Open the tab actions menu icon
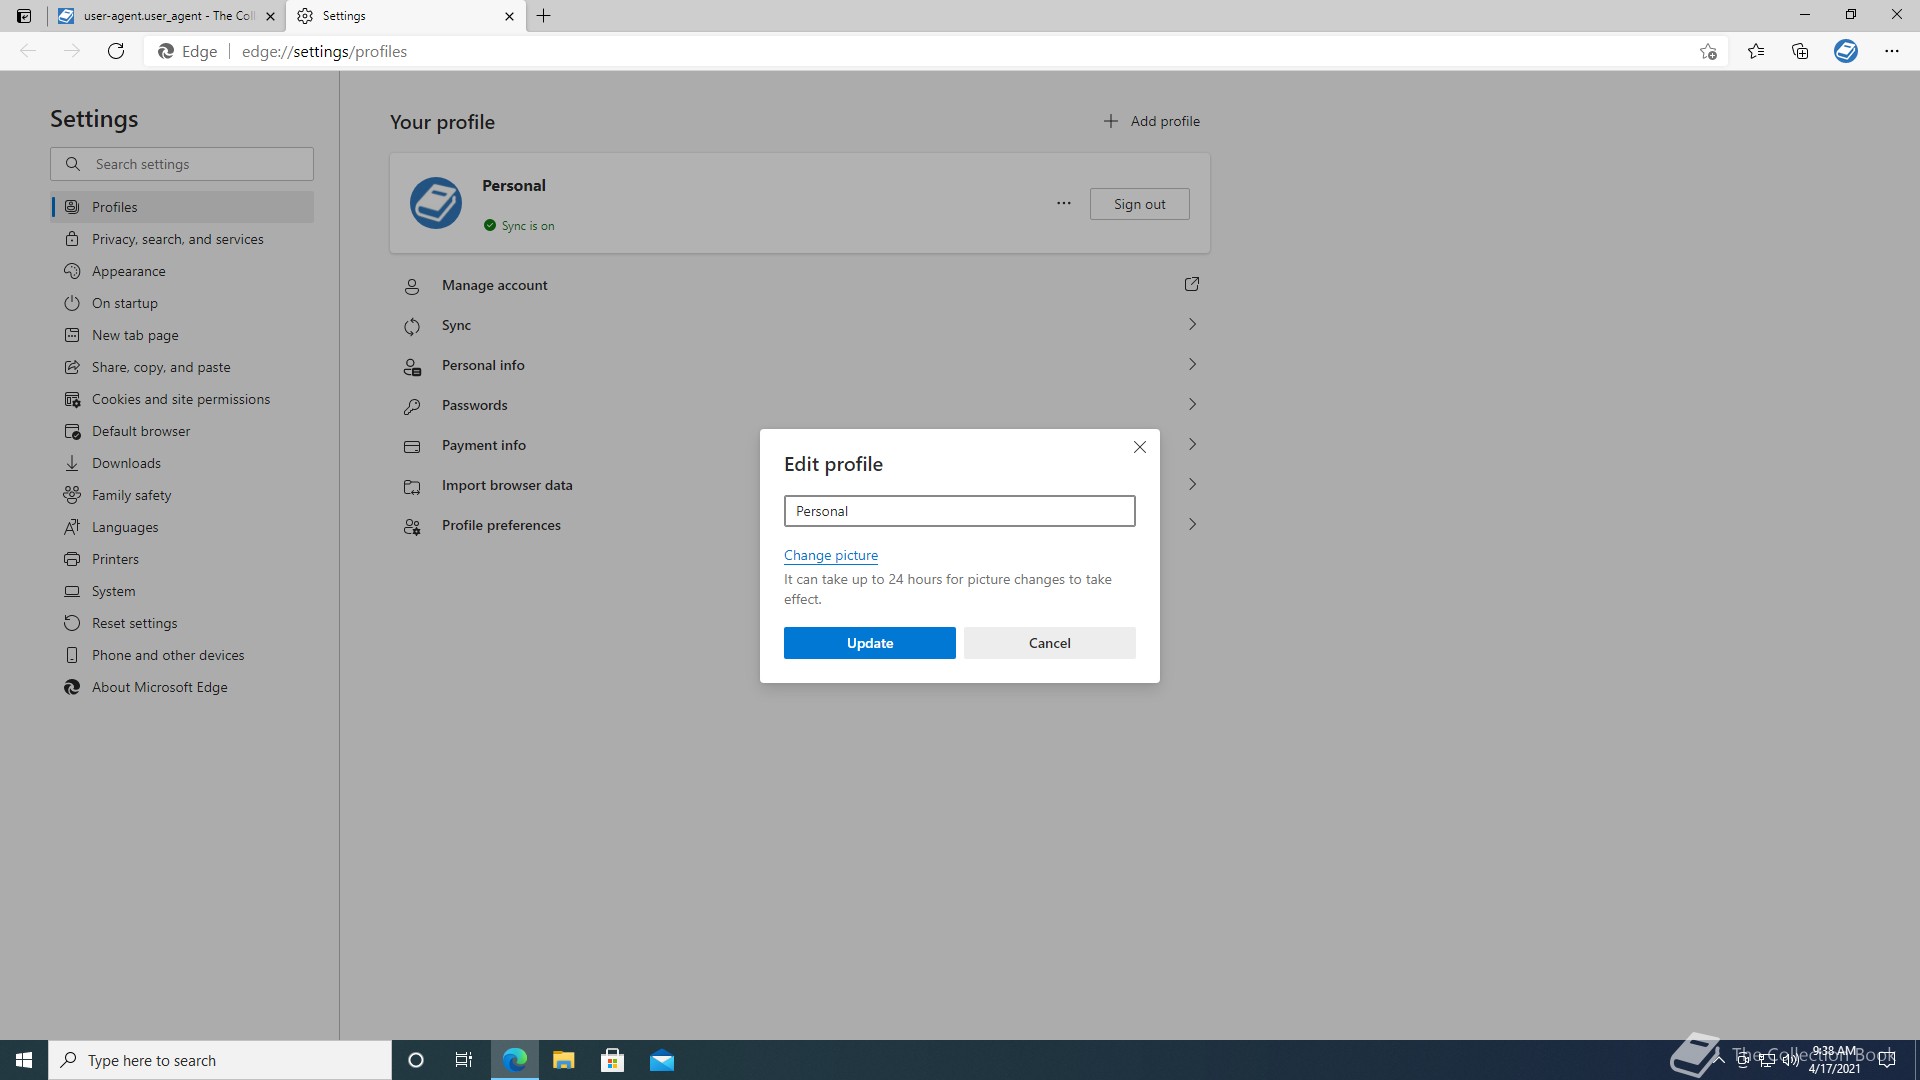1920x1080 pixels. 24,16
